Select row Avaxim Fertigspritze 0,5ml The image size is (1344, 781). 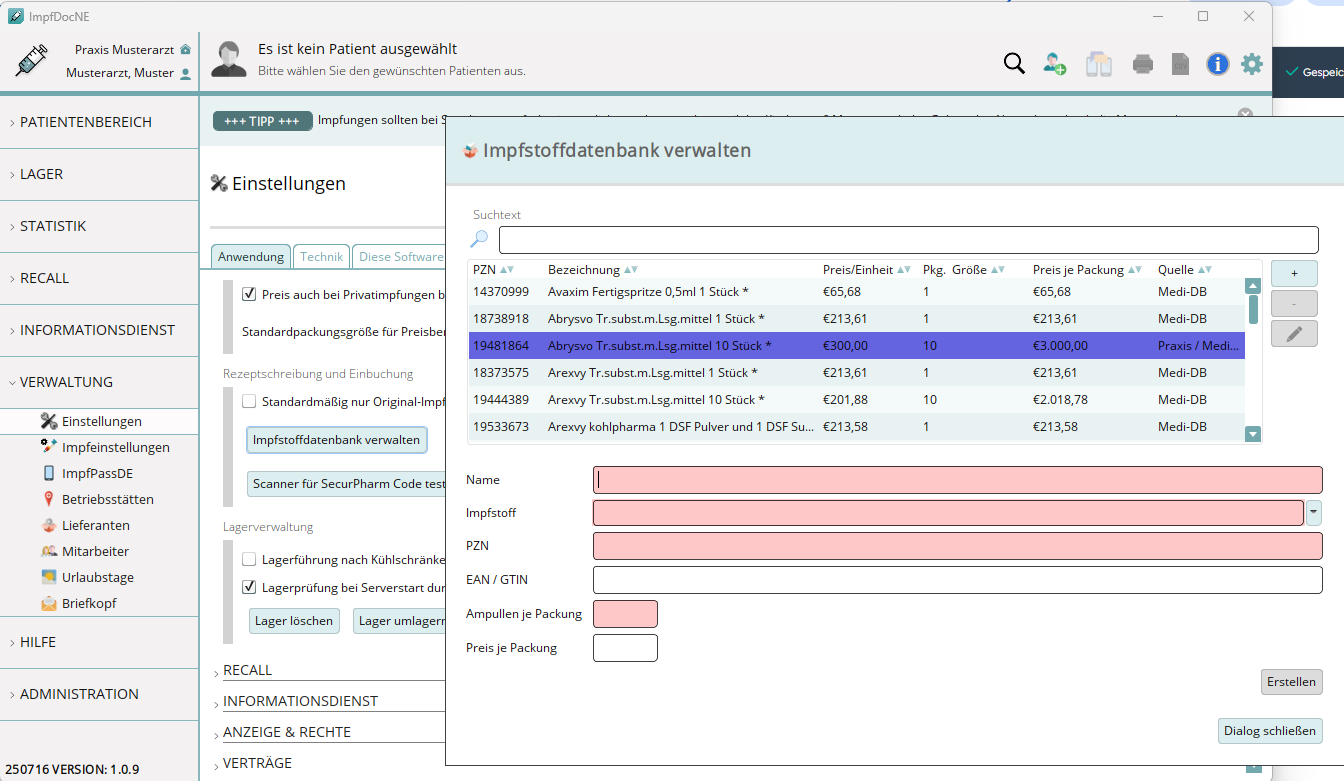click(857, 292)
